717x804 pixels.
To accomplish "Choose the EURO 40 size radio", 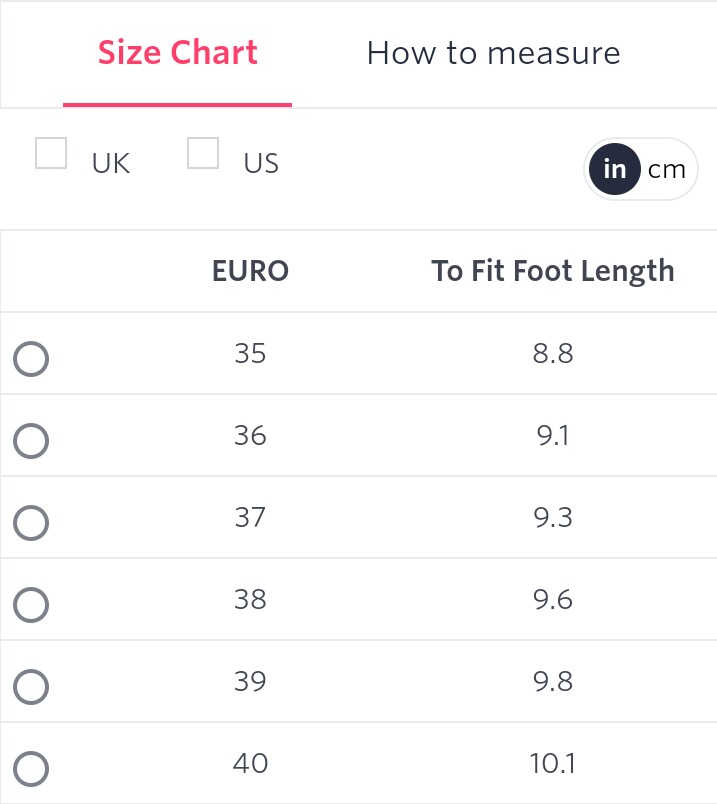I will point(31,769).
